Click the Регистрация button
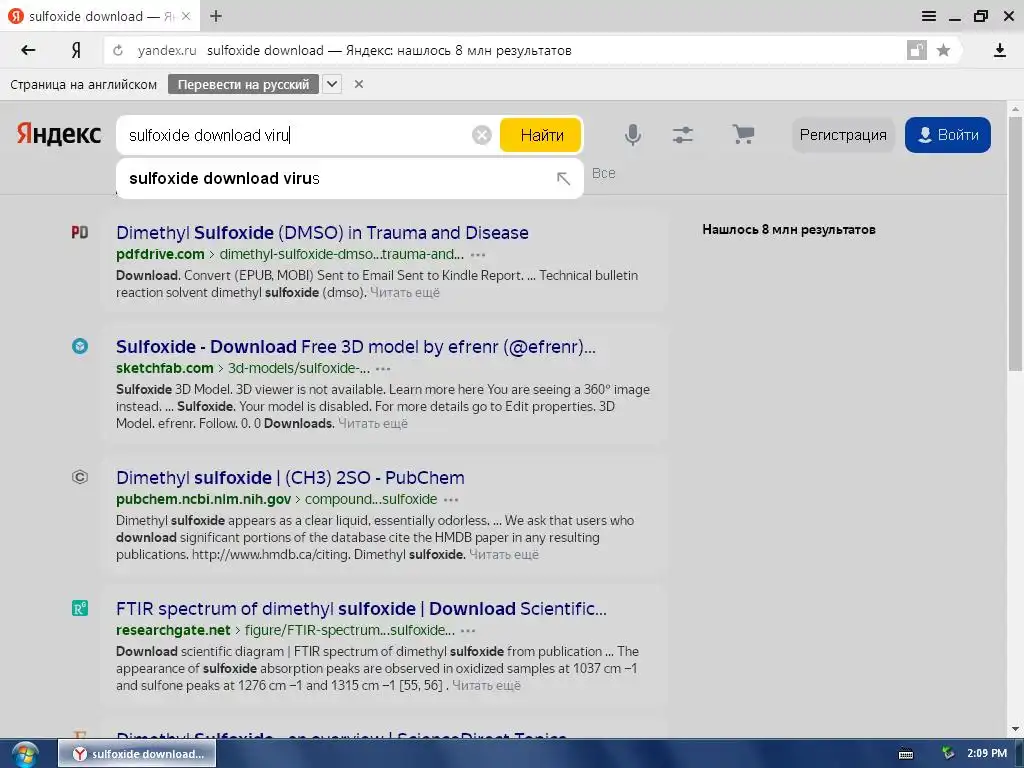This screenshot has width=1024, height=768. coord(843,135)
